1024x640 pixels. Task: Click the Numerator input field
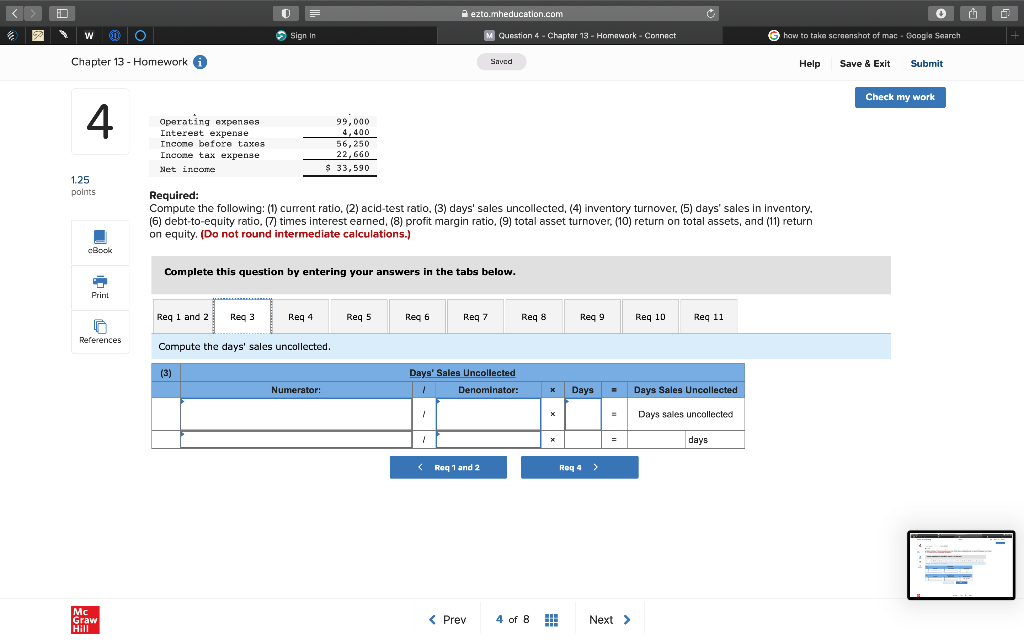[x=295, y=413]
